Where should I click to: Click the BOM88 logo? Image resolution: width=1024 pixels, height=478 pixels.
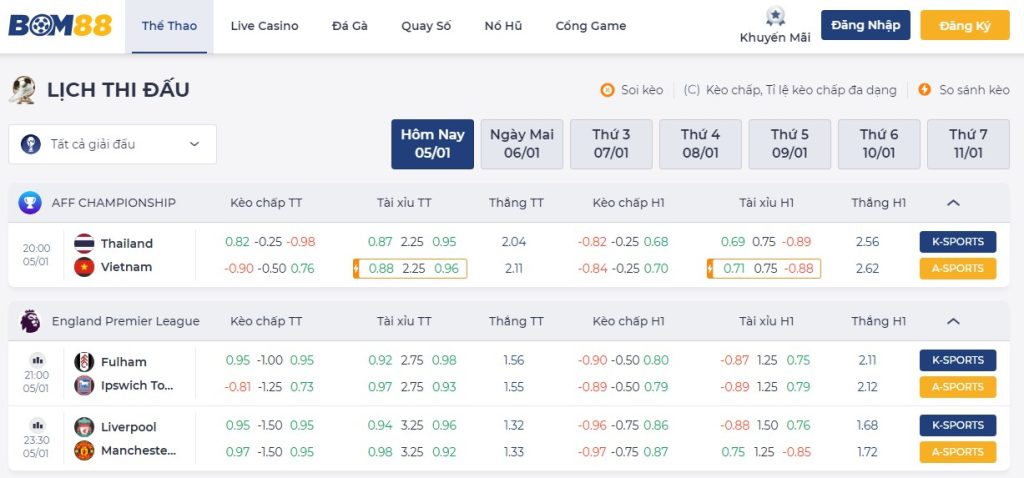(60, 25)
